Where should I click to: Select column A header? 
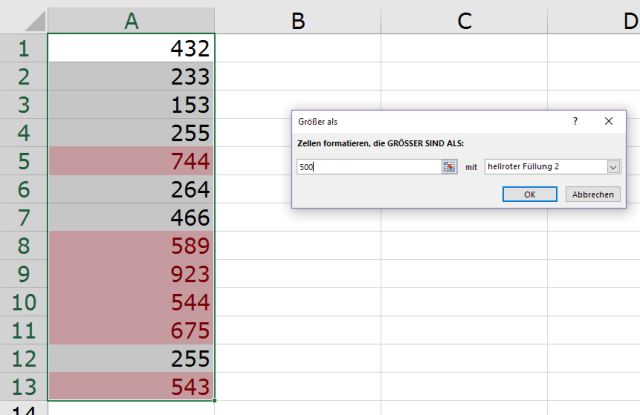[x=131, y=20]
